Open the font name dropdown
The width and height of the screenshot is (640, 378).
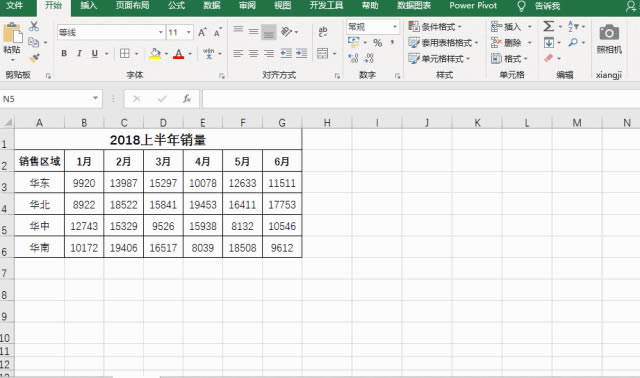pos(160,32)
